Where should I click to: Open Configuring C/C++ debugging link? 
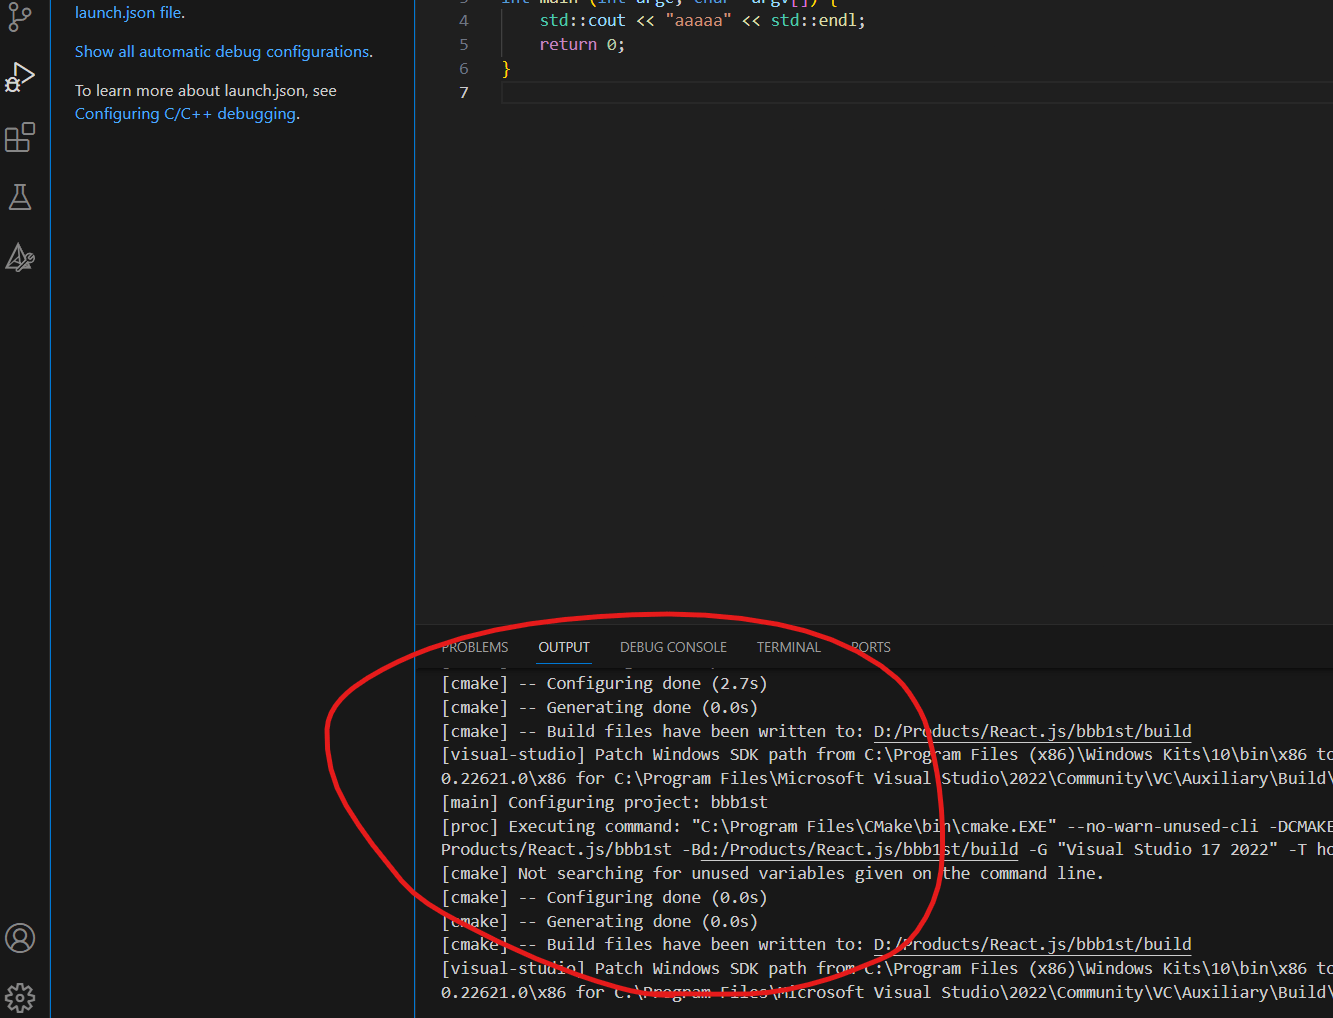pyautogui.click(x=185, y=114)
